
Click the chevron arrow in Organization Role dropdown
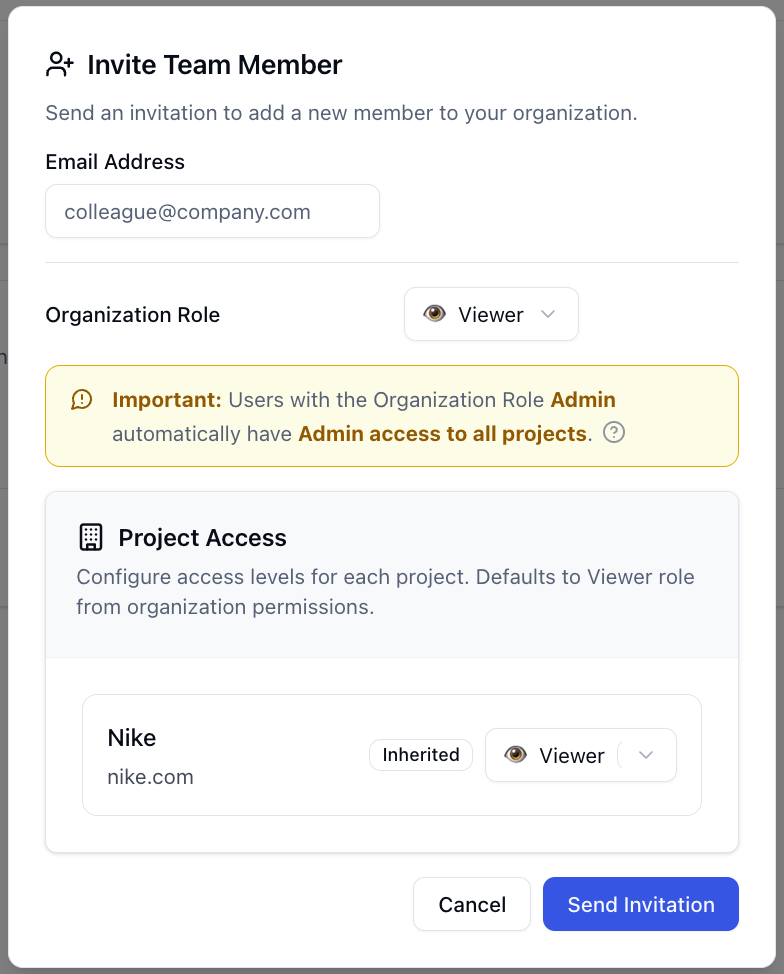[x=547, y=315]
